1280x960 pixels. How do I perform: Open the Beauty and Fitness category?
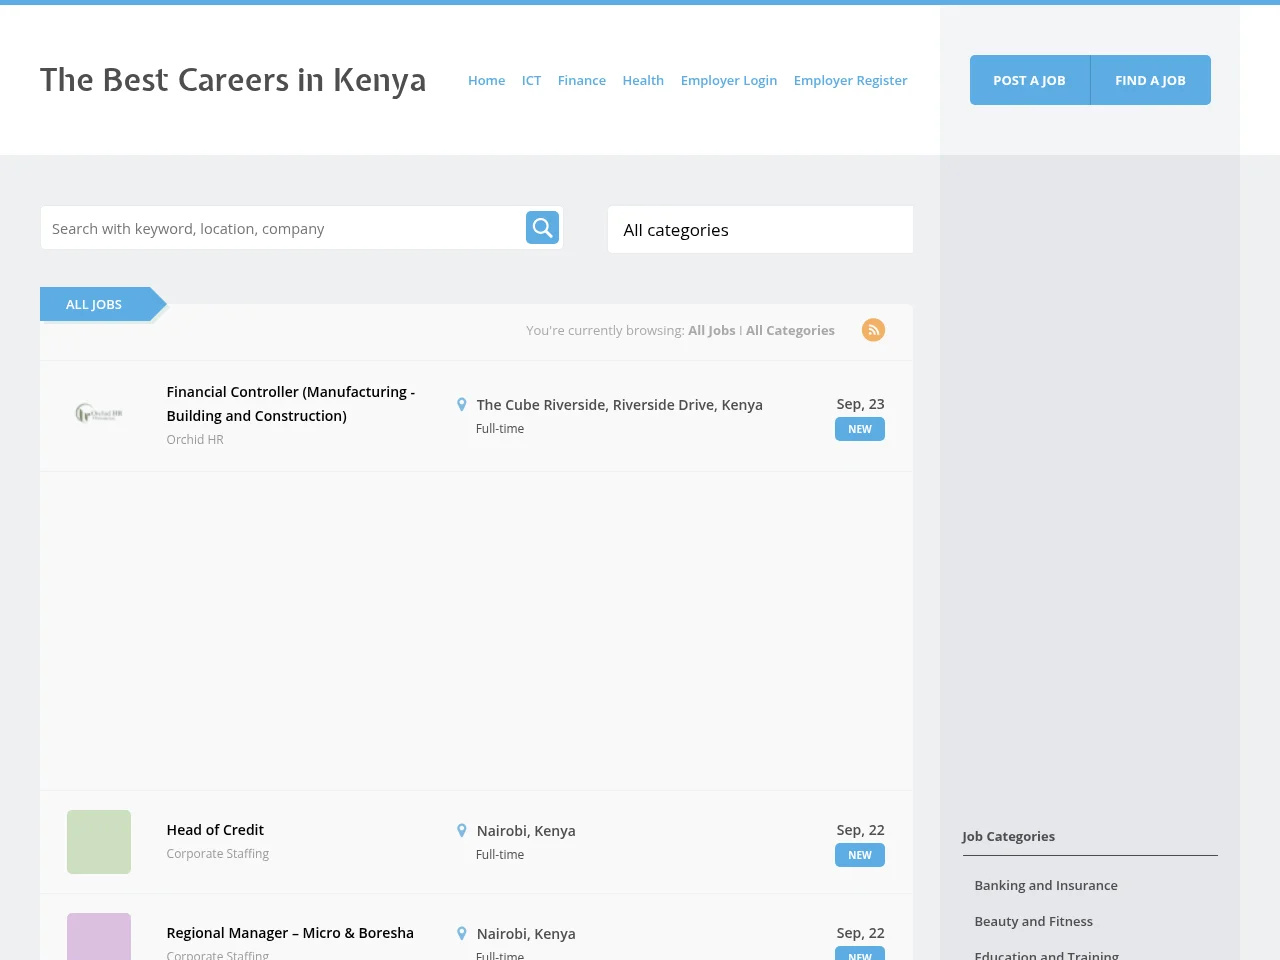1034,921
